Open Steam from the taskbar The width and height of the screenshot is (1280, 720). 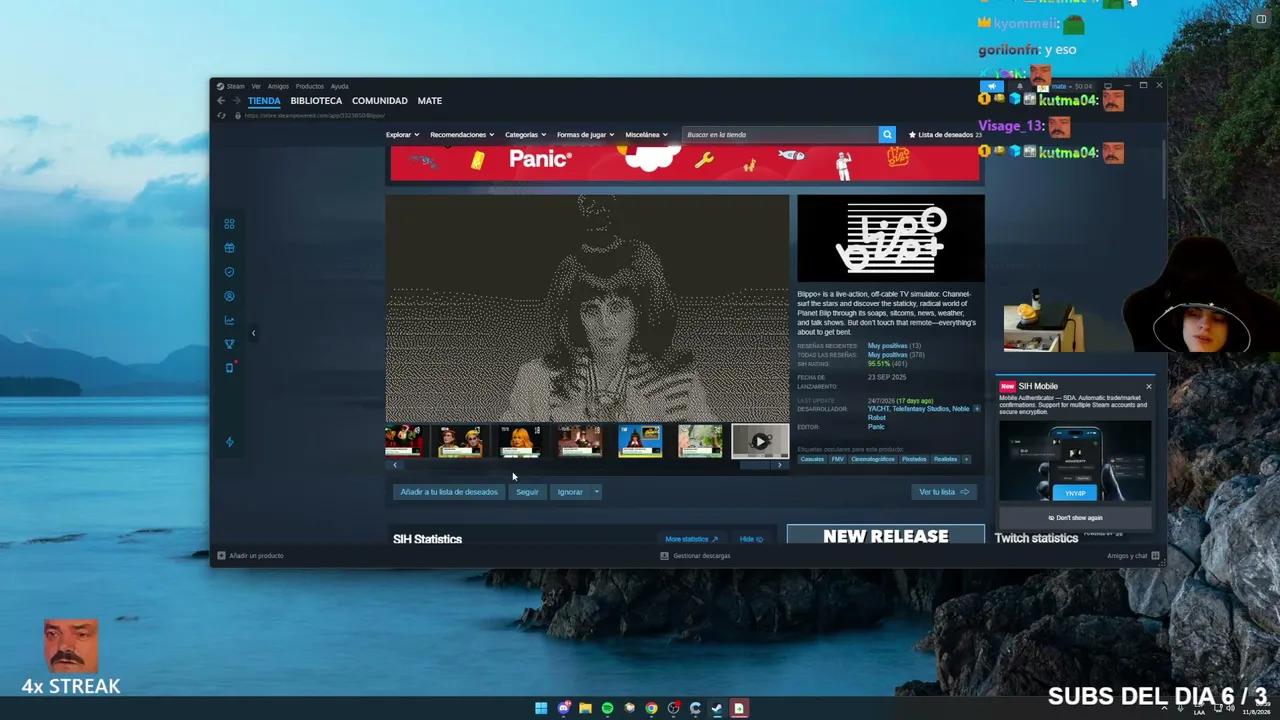717,708
